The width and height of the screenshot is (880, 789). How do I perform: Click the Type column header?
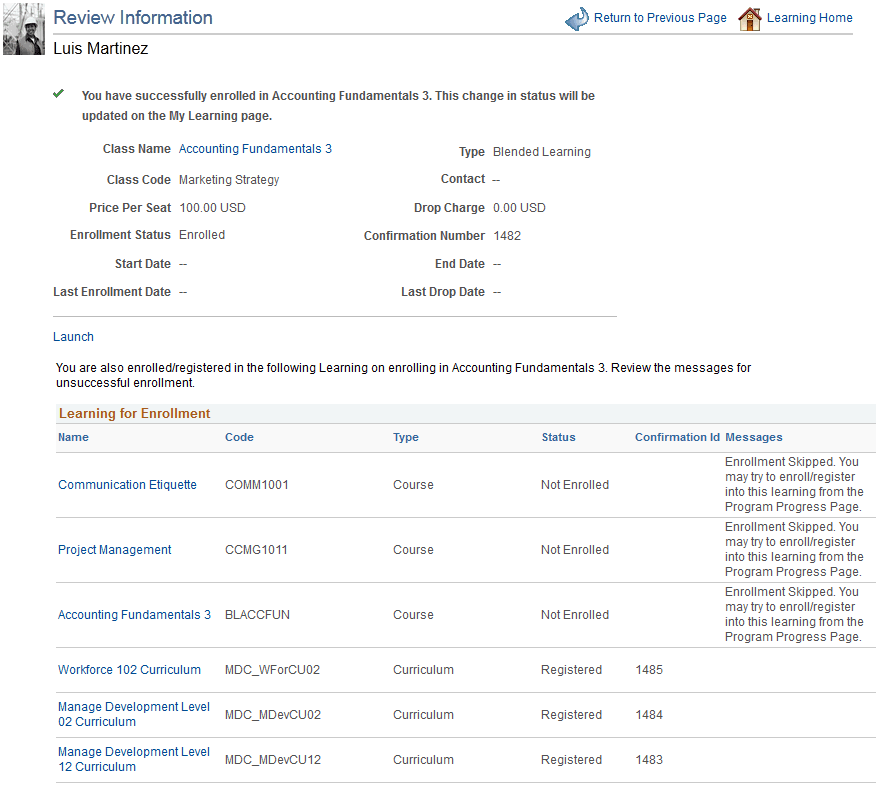pyautogui.click(x=406, y=437)
